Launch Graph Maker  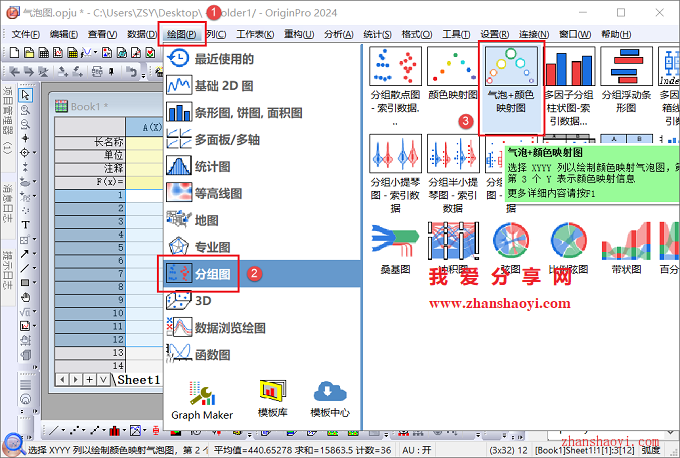pos(202,400)
